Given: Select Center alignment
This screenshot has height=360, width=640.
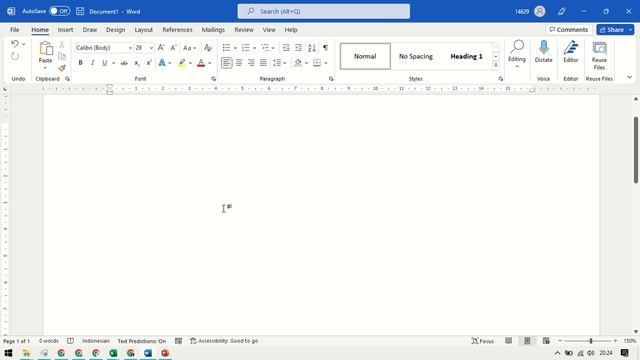Looking at the screenshot, I should [x=239, y=63].
